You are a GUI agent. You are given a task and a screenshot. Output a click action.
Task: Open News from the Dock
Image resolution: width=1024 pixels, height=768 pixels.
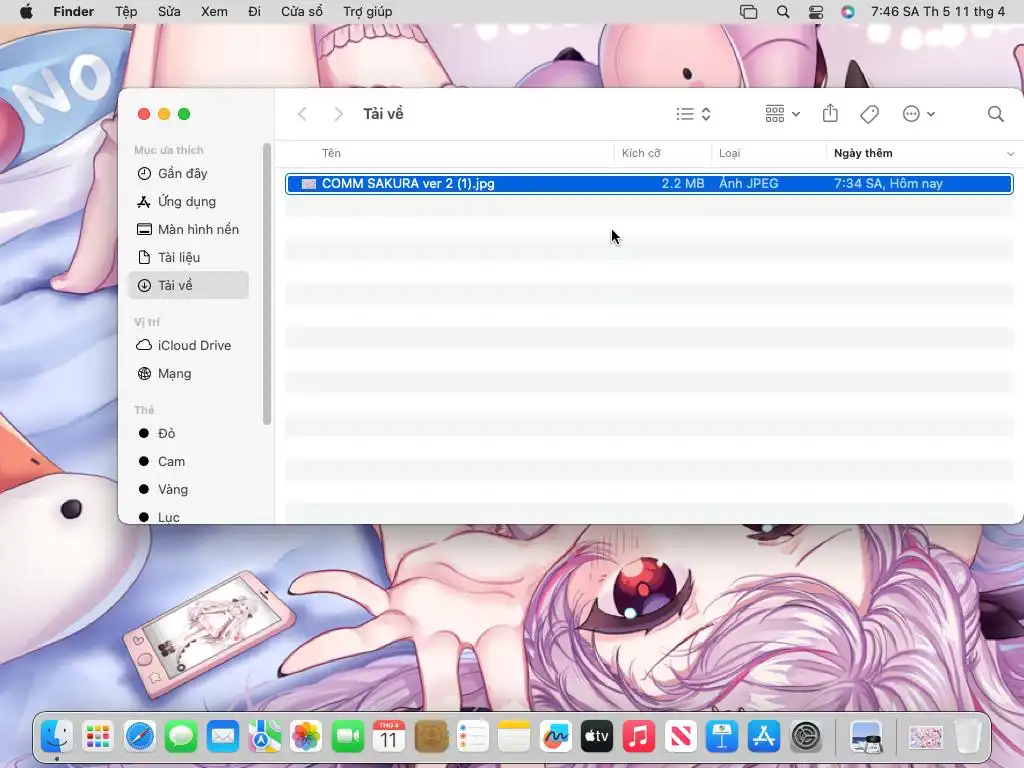(680, 737)
